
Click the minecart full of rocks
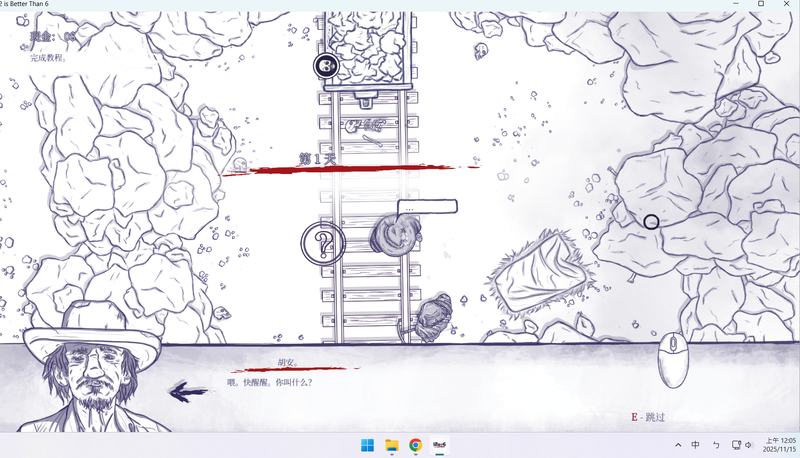(x=367, y=51)
